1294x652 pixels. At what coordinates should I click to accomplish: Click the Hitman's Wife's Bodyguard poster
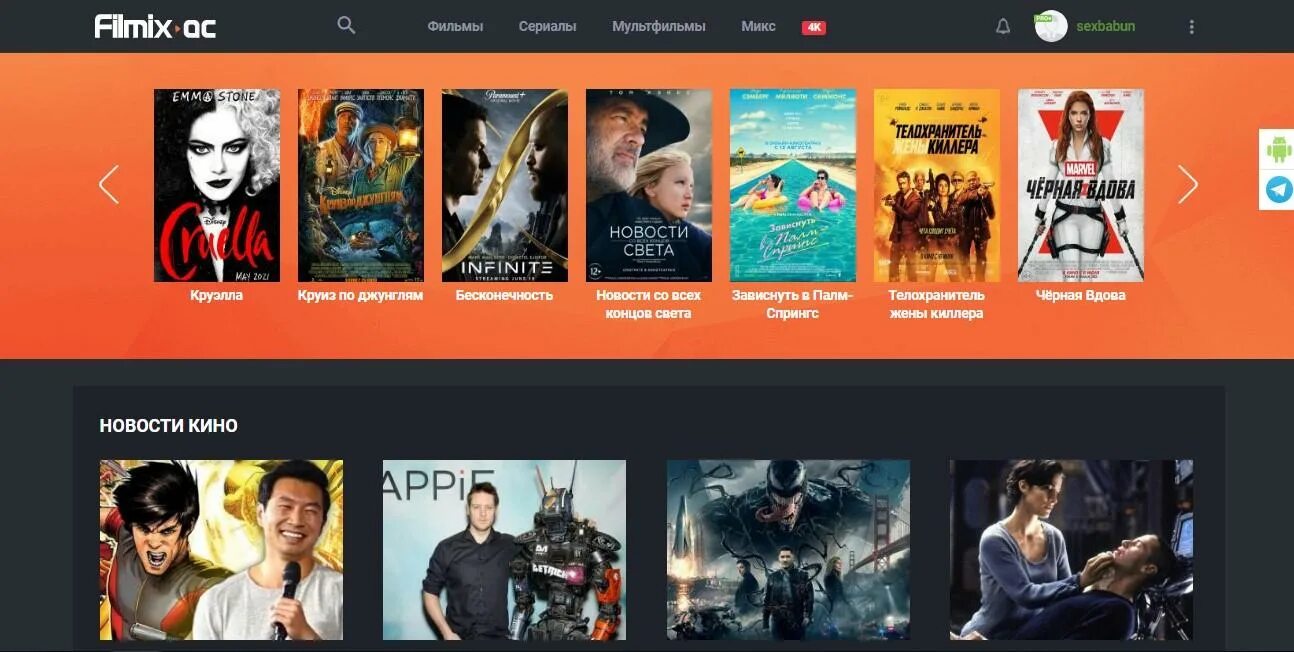click(x=937, y=185)
